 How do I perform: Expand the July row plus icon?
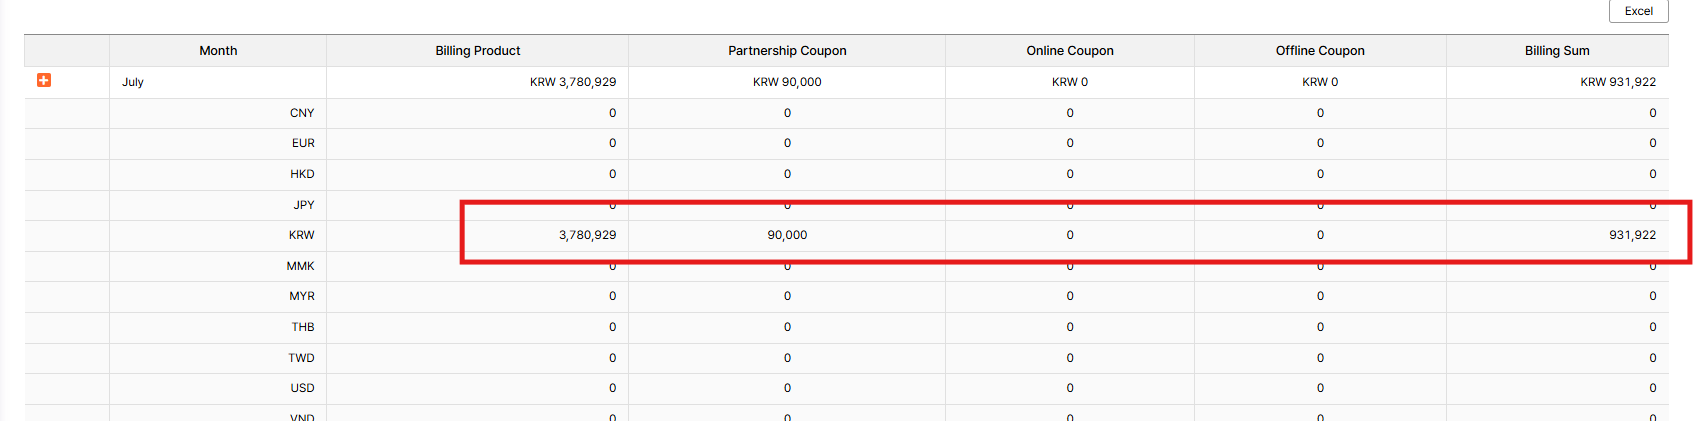44,80
